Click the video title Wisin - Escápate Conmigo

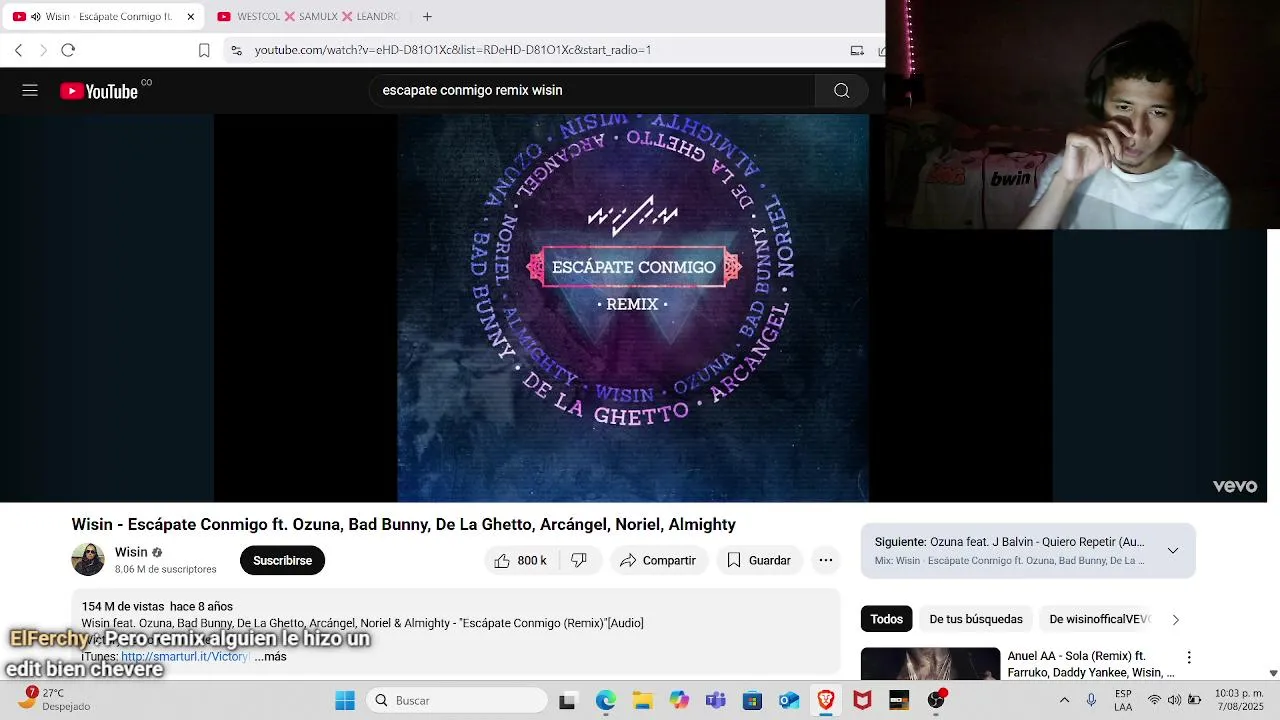(403, 525)
